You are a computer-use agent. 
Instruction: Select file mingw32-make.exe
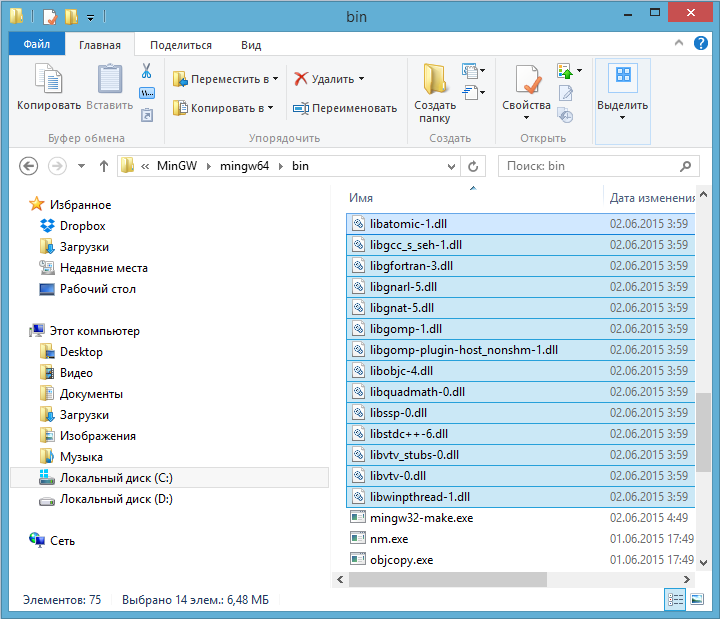[x=520, y=518]
